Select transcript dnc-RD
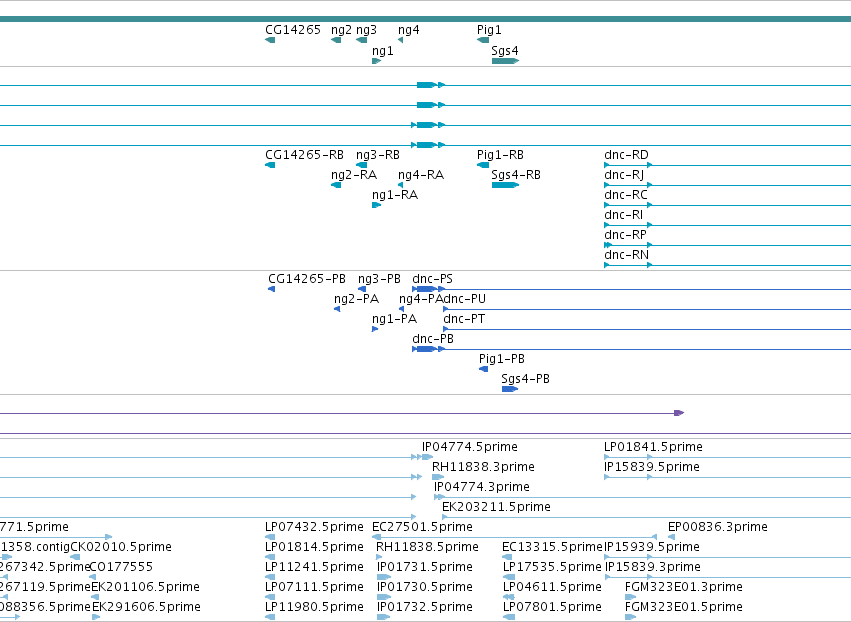Image resolution: width=851 pixels, height=622 pixels. pos(626,155)
